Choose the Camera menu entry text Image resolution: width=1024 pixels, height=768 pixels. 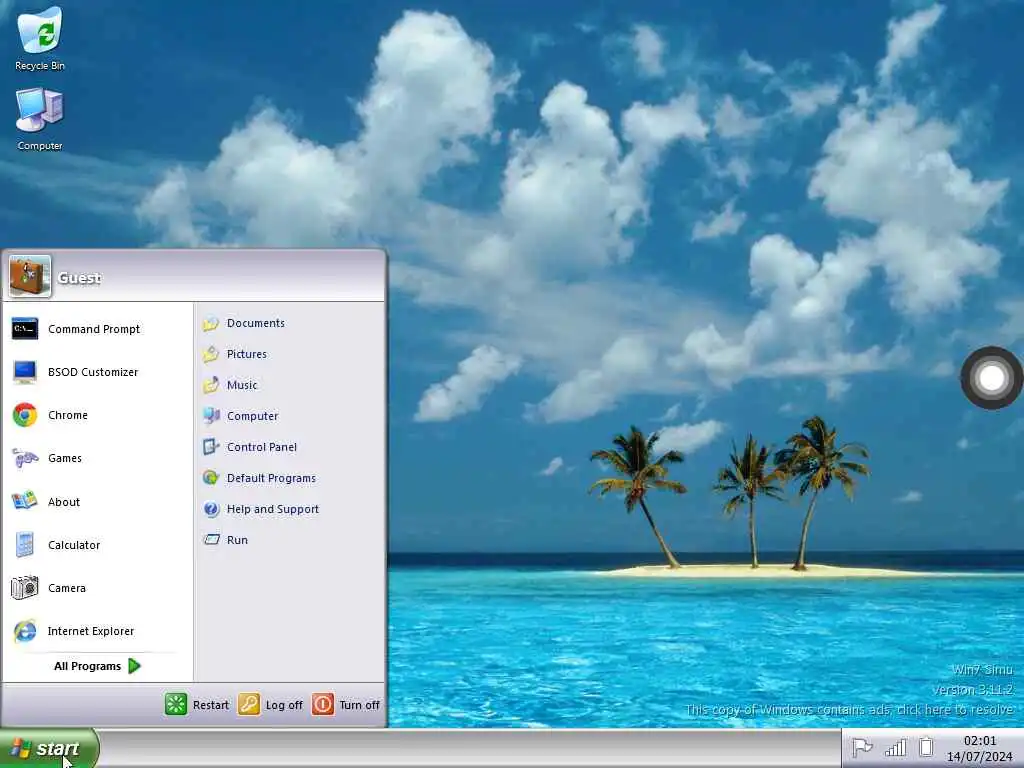point(67,588)
